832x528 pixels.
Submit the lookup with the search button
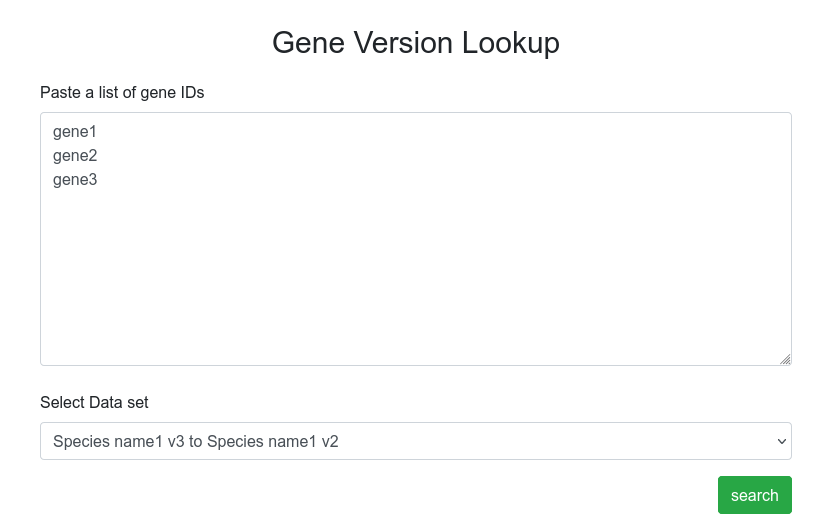(x=755, y=495)
